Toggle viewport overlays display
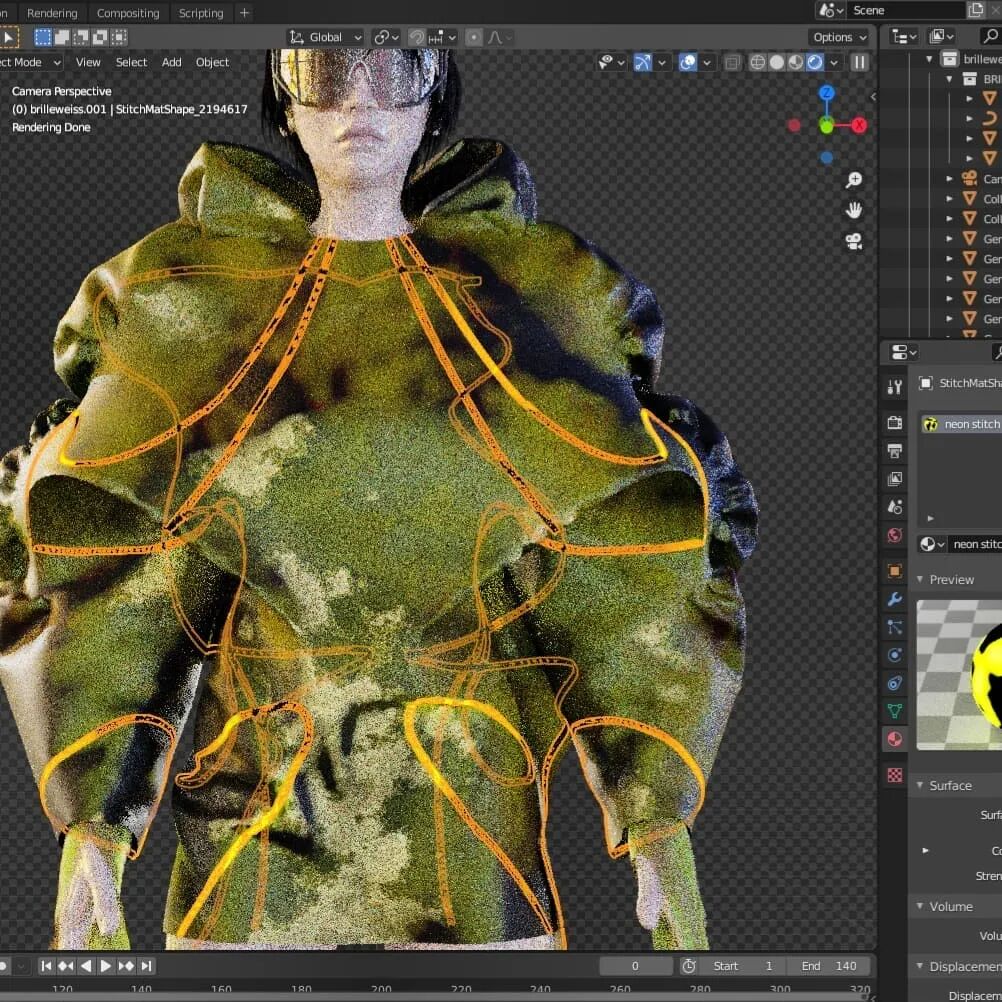The height and width of the screenshot is (1002, 1002). 688,62
